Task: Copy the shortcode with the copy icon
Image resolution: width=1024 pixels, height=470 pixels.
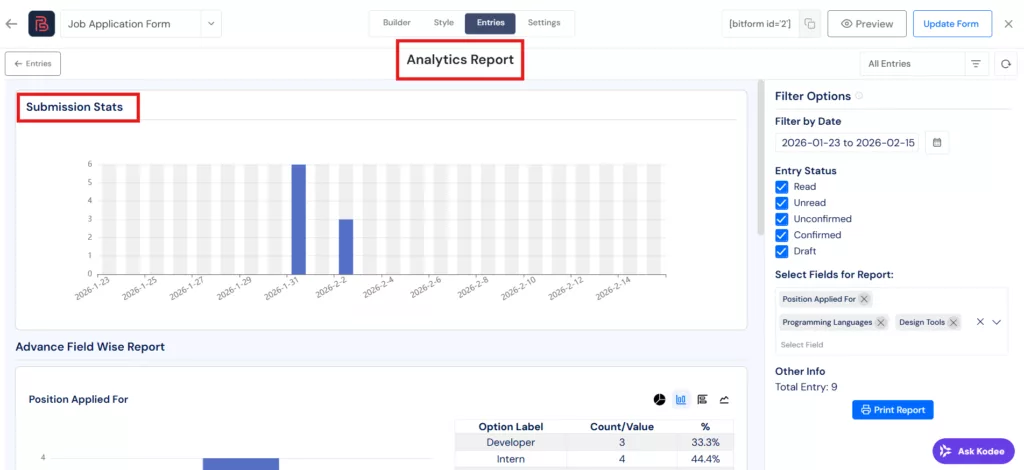Action: (x=810, y=24)
